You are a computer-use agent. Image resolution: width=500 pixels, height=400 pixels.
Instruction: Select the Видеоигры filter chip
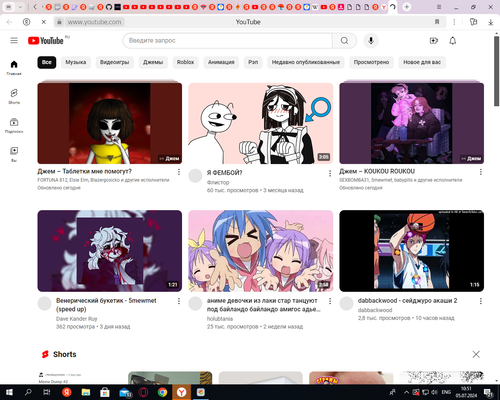tap(114, 62)
